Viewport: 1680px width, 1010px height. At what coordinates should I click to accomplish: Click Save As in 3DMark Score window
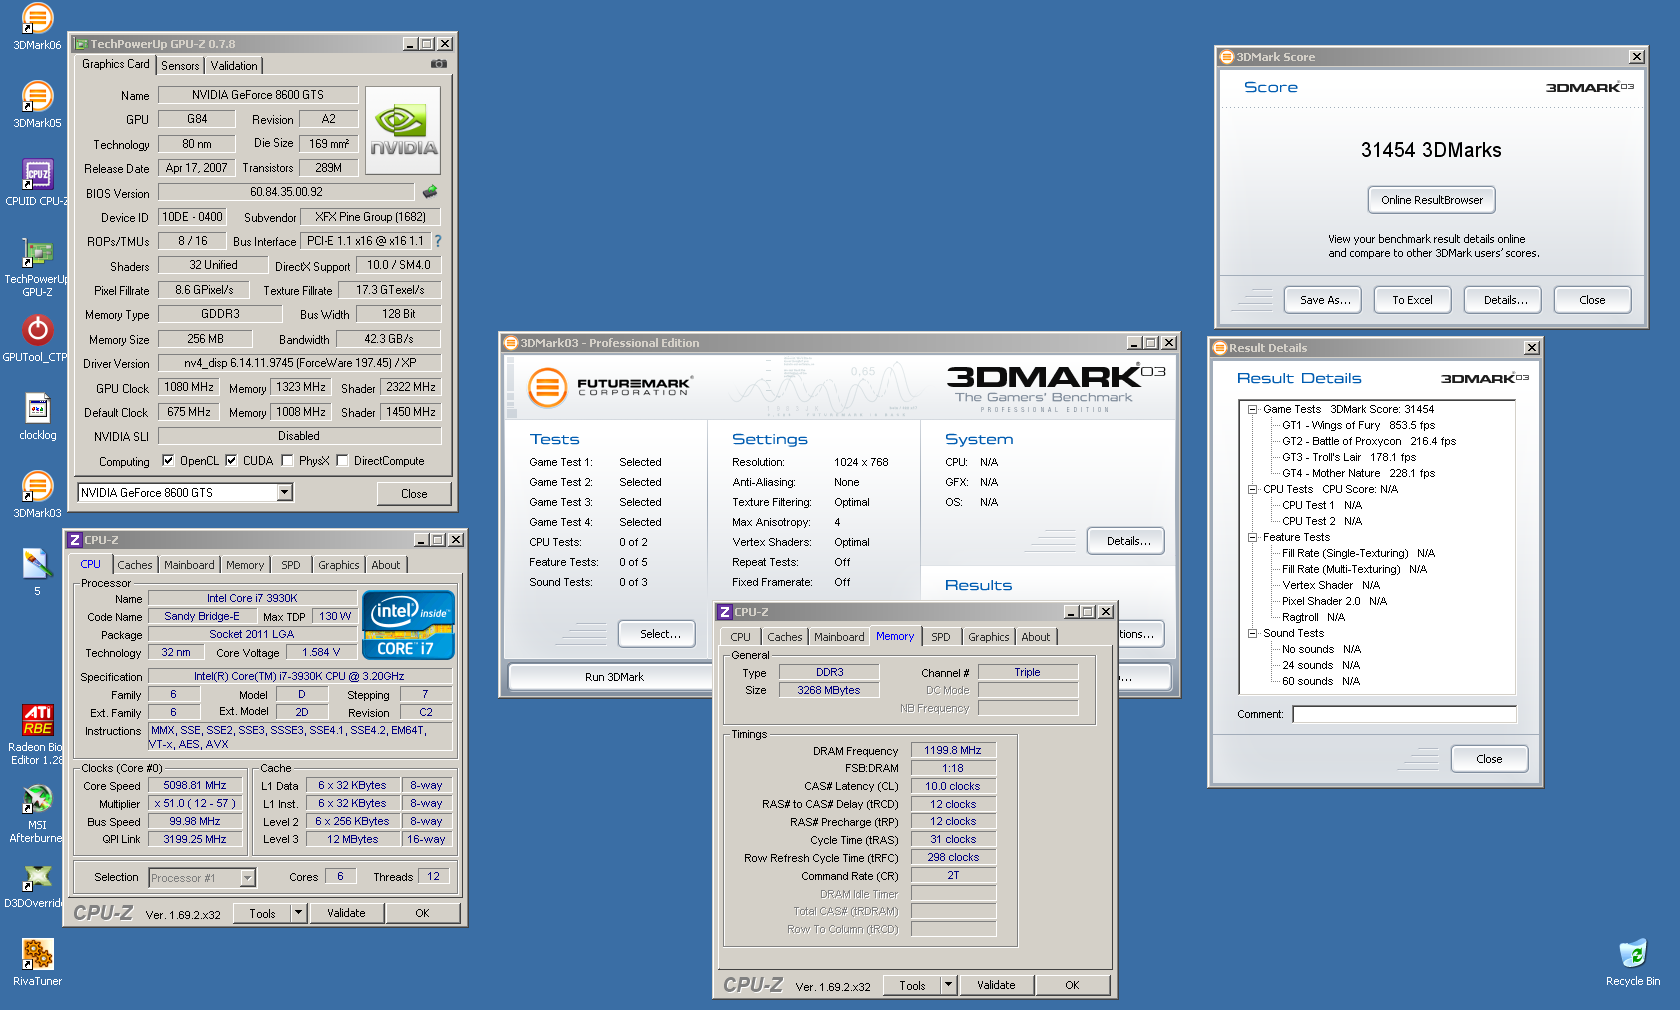pos(1325,300)
